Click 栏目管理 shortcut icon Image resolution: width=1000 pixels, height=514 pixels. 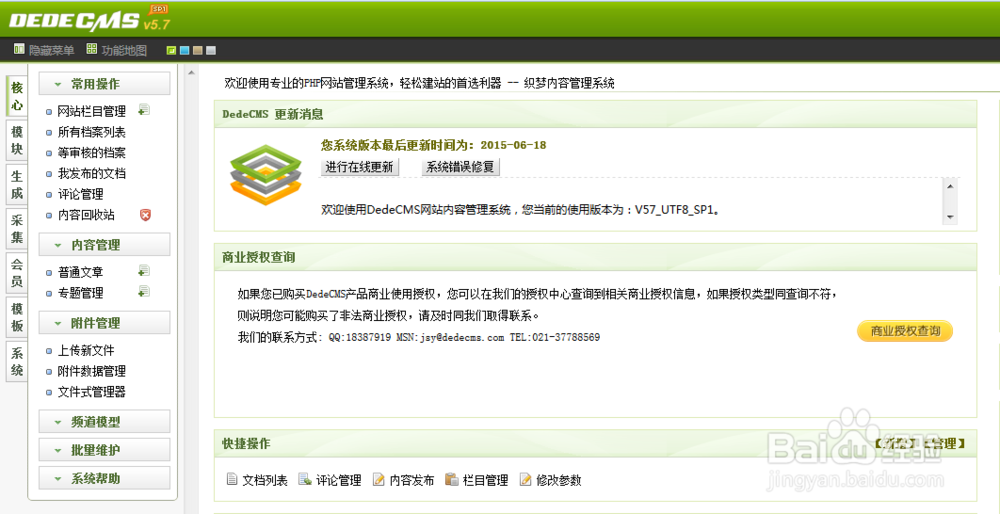pos(452,480)
